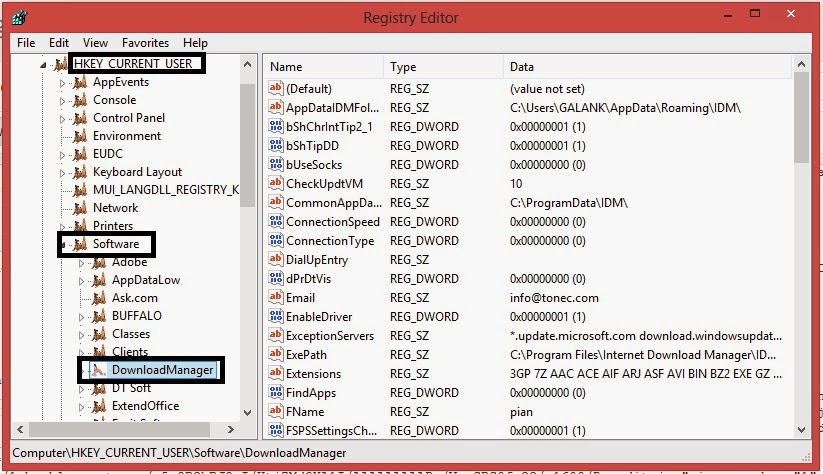
Task: Click values pane scroll-up arrow
Action: [801, 65]
